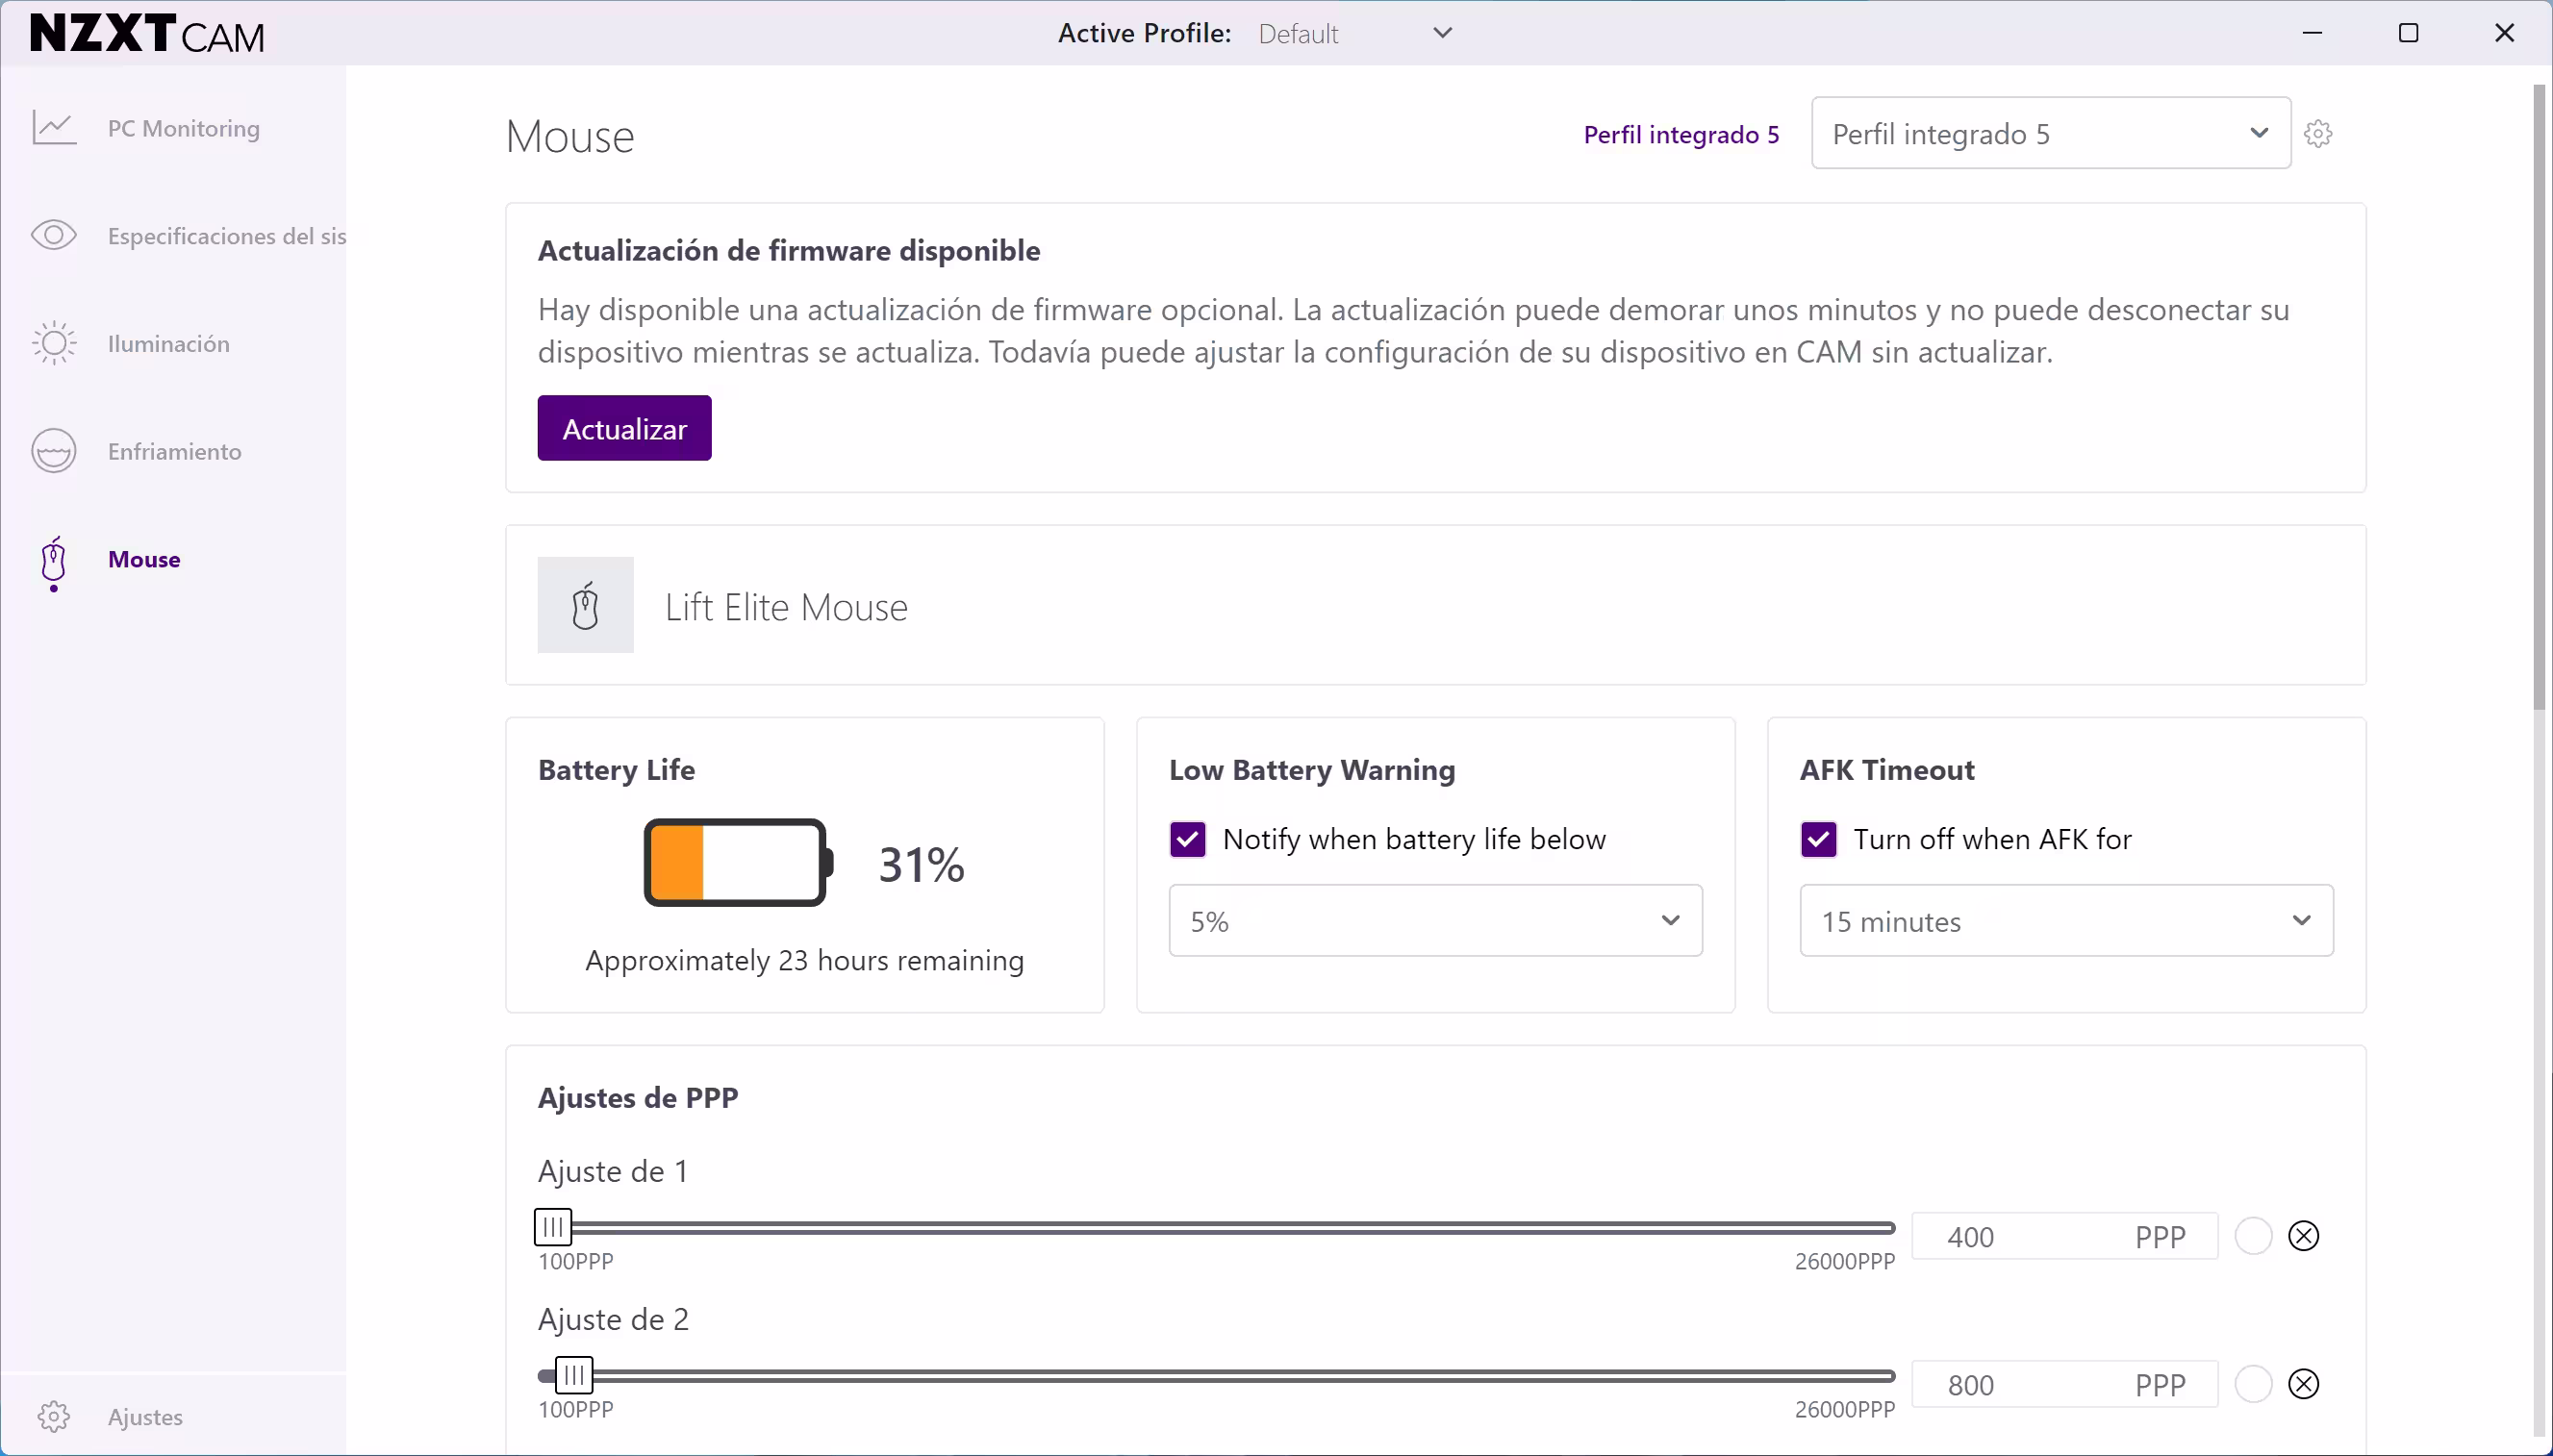Viewport: 2553px width, 1456px height.
Task: Click Ajuste de 2 slider handle
Action: pos(574,1375)
